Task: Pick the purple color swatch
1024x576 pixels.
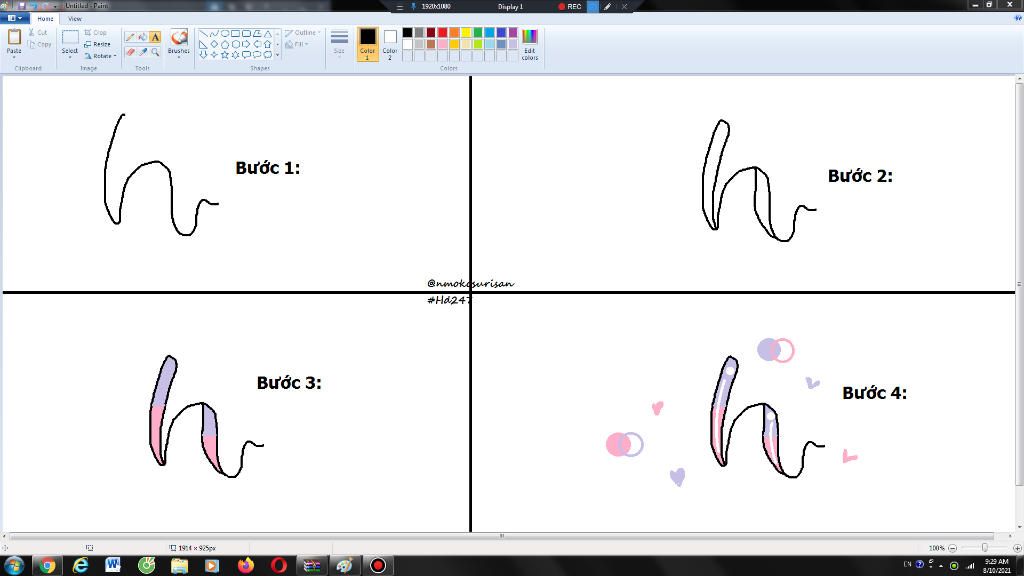Action: 513,33
